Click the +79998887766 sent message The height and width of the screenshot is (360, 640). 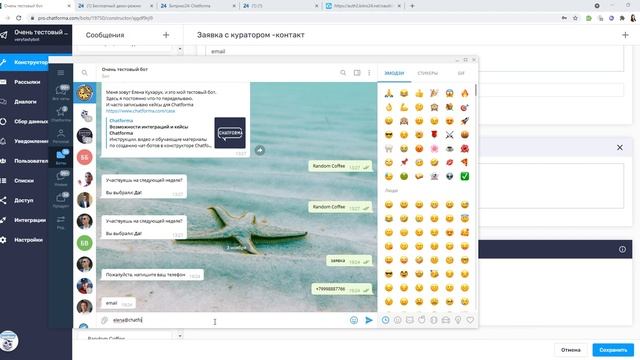pyautogui.click(x=342, y=289)
